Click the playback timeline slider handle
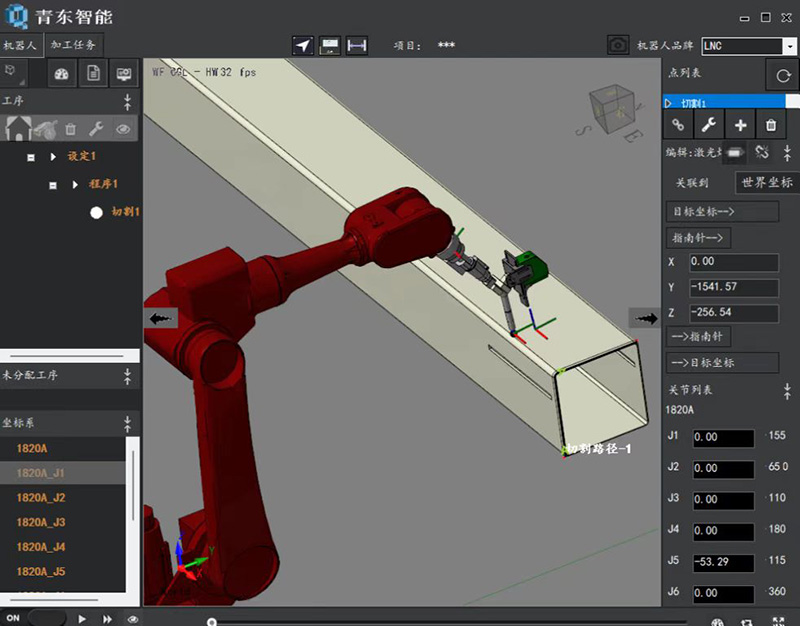Image resolution: width=800 pixels, height=626 pixels. pyautogui.click(x=211, y=621)
